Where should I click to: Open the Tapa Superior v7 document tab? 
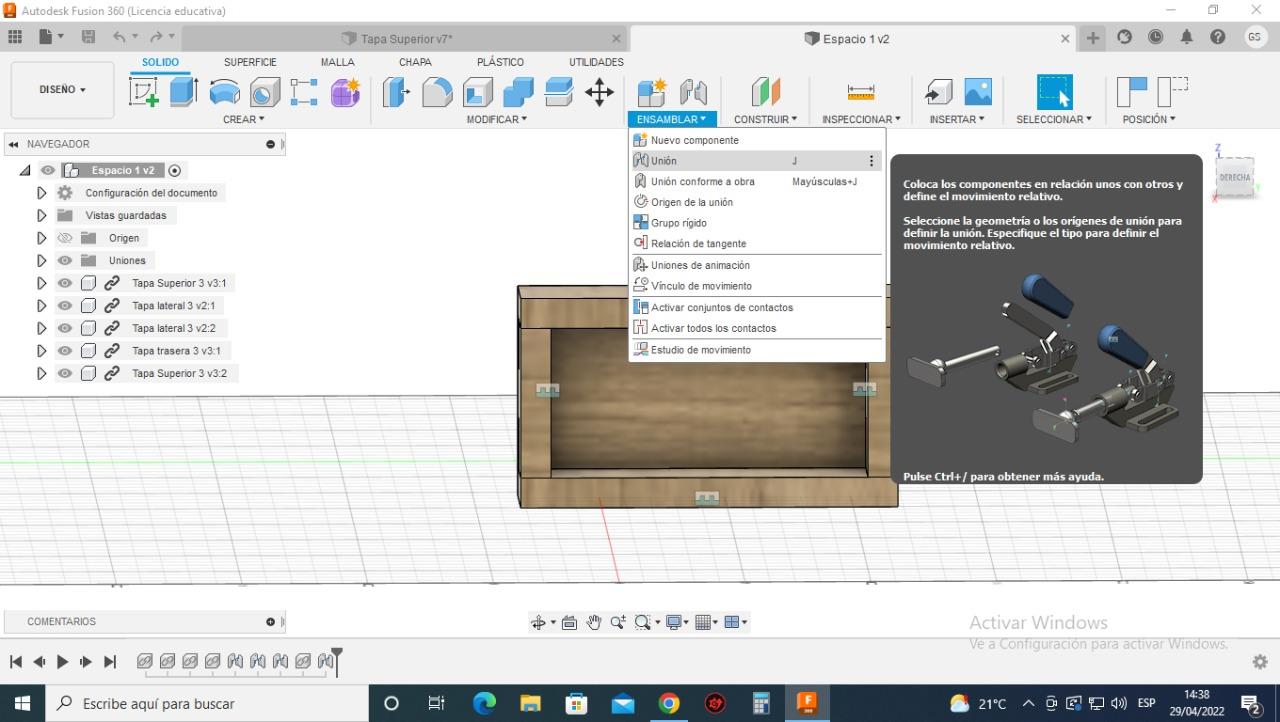coord(406,39)
